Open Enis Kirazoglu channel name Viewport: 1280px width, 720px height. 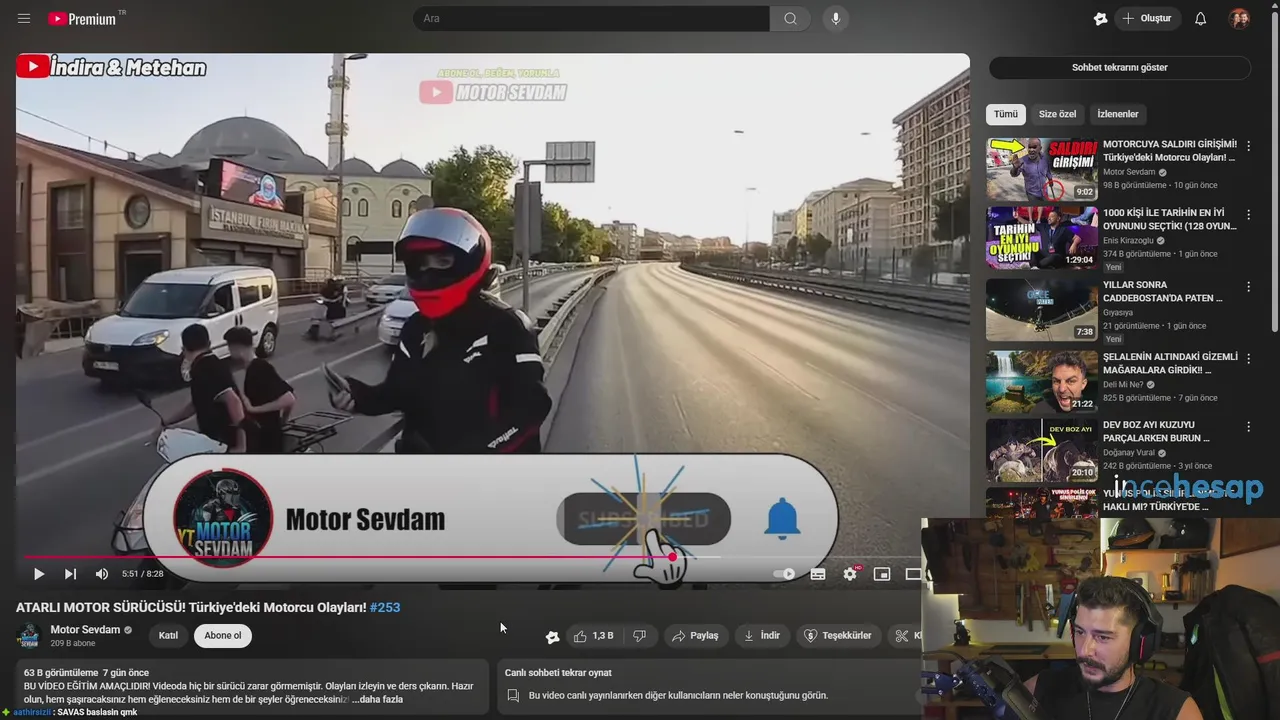coord(1128,241)
